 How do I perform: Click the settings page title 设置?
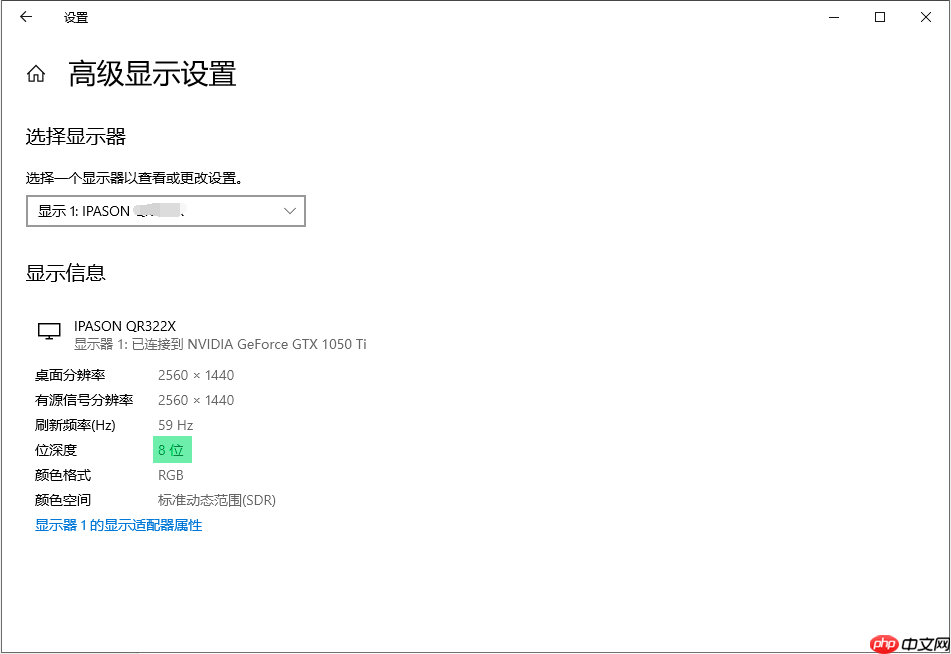[76, 17]
